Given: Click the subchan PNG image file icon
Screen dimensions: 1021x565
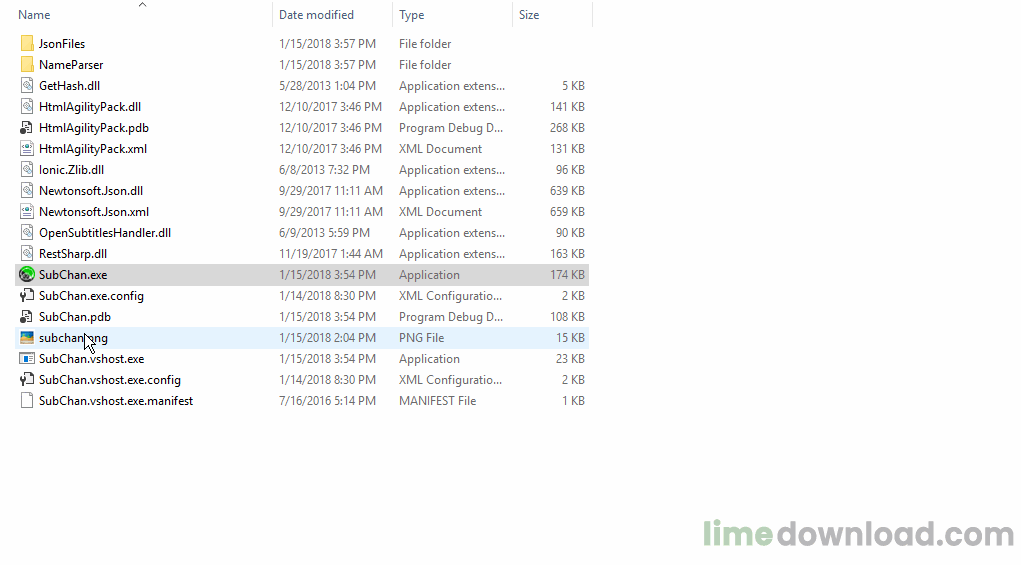Looking at the screenshot, I should coord(27,338).
